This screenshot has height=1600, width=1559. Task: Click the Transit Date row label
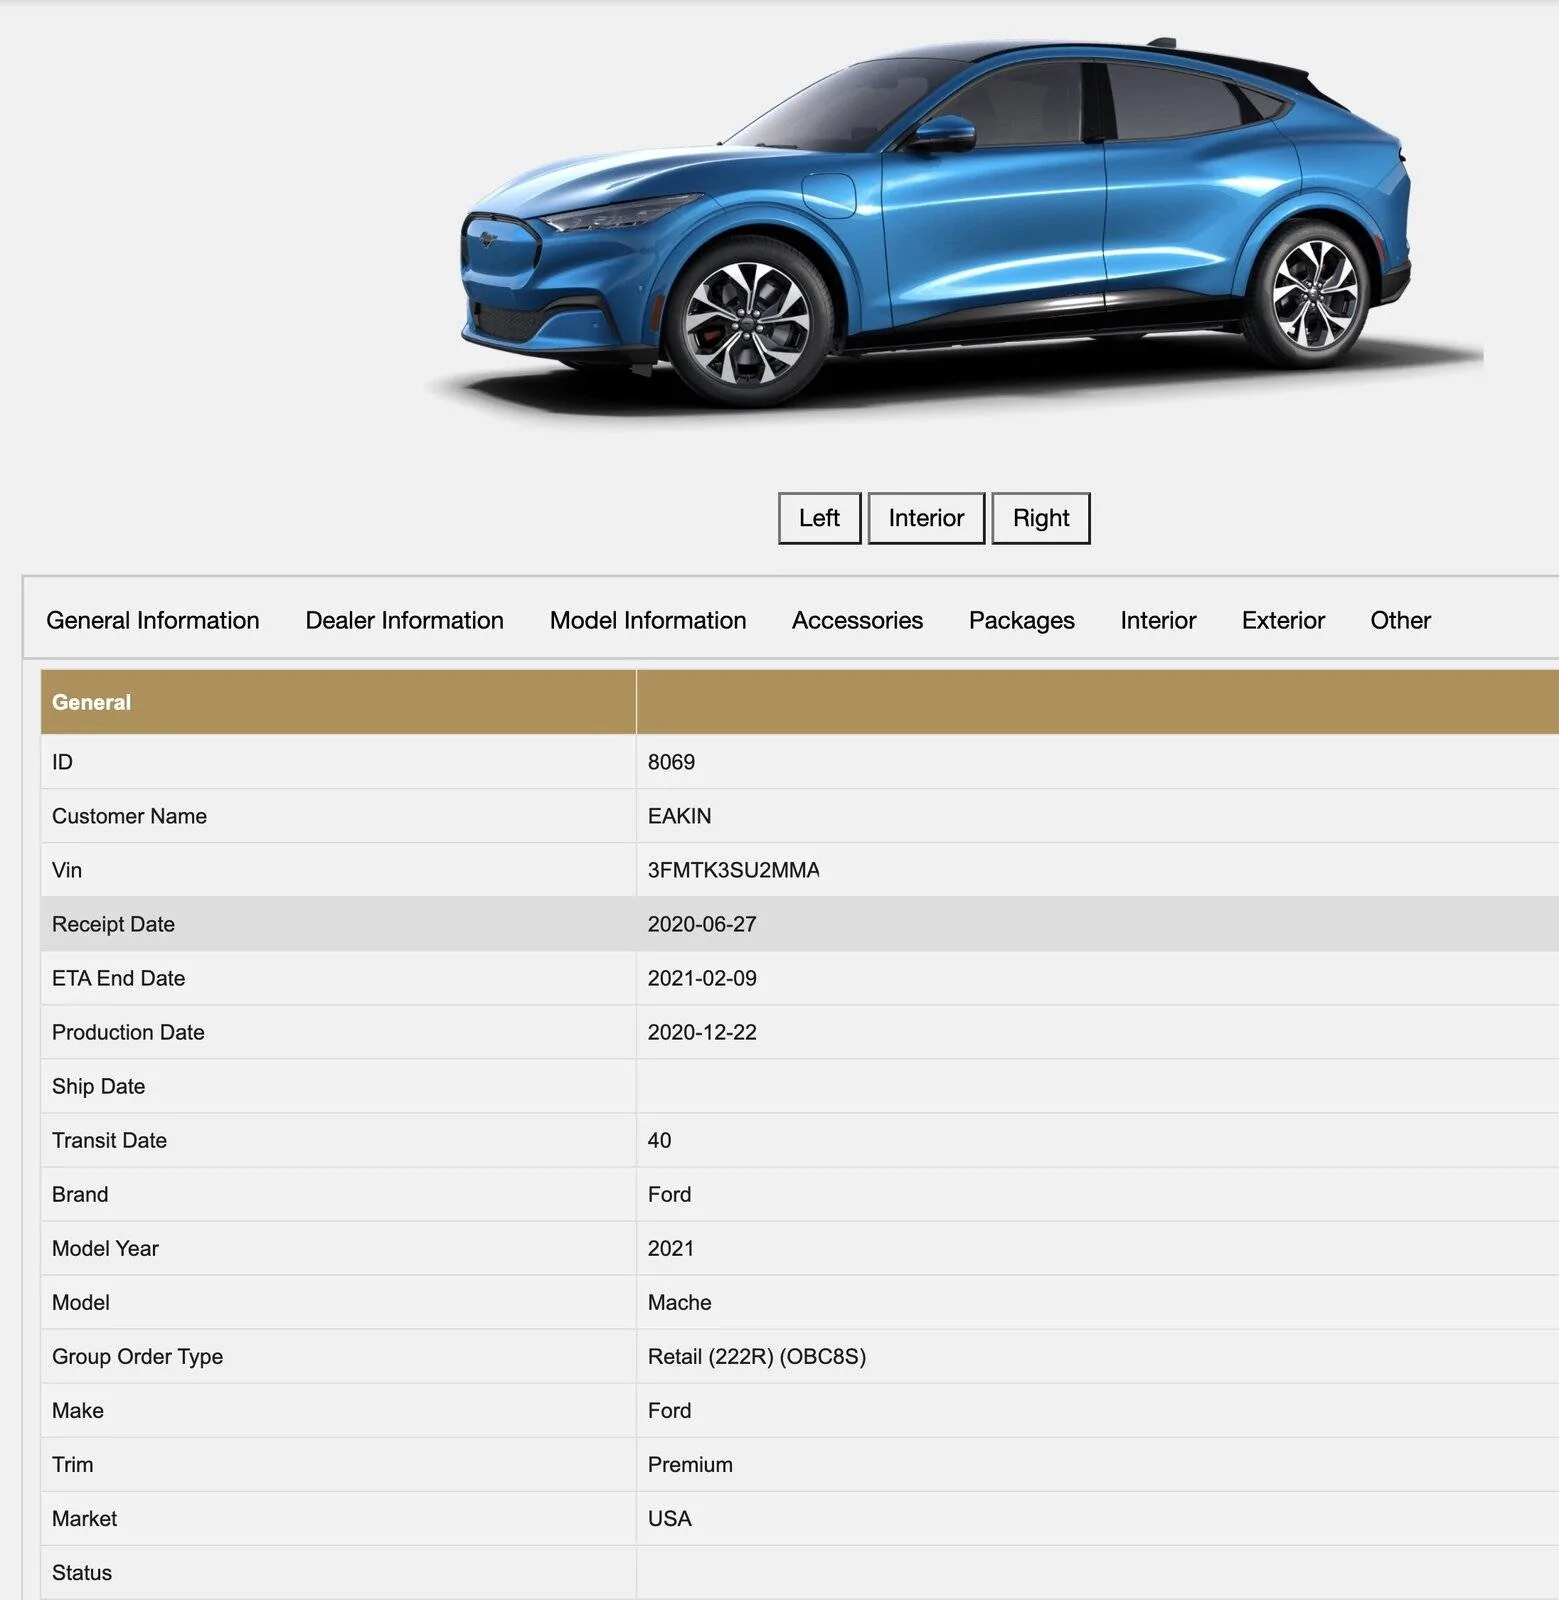pos(109,1140)
